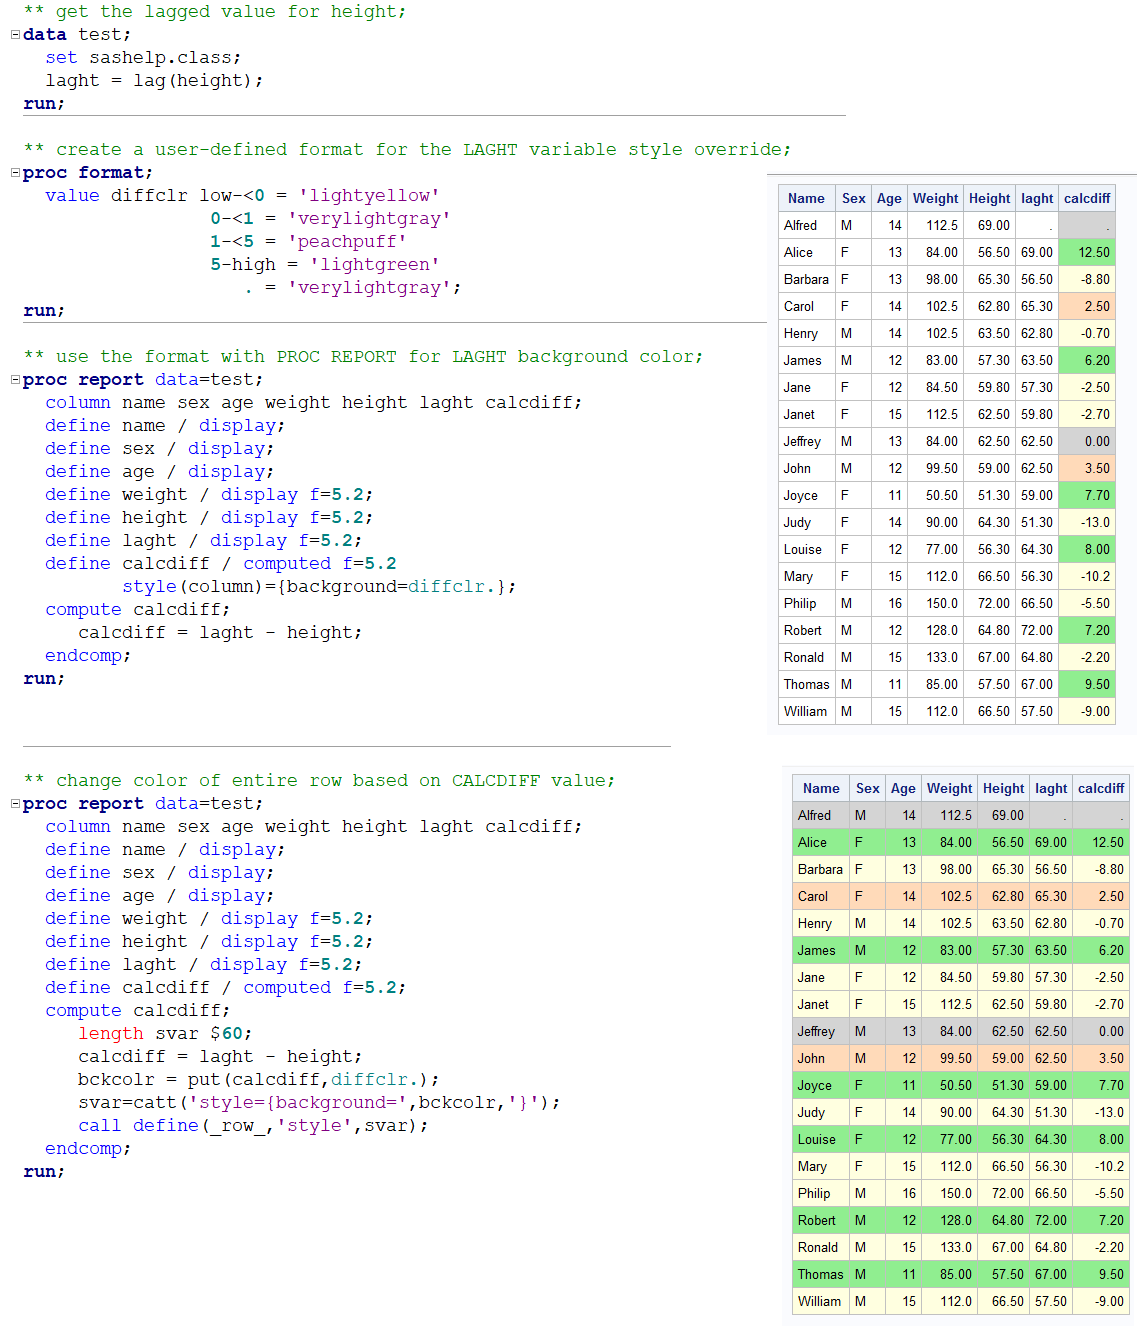The image size is (1137, 1326).
Task: Click the compute calcdiff statement in first report
Action: click(135, 609)
